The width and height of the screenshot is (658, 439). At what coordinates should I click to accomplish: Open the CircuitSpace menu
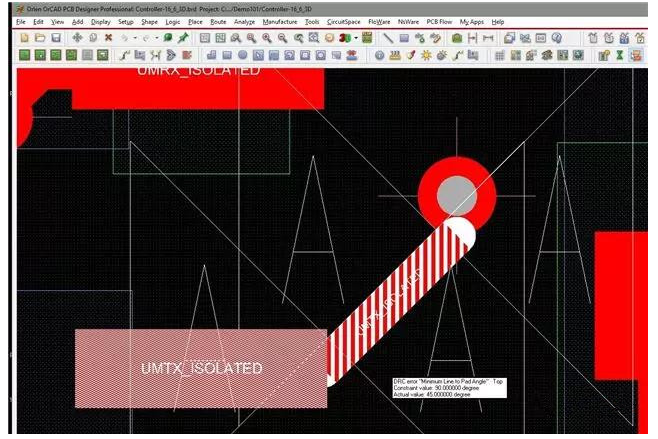[x=344, y=22]
